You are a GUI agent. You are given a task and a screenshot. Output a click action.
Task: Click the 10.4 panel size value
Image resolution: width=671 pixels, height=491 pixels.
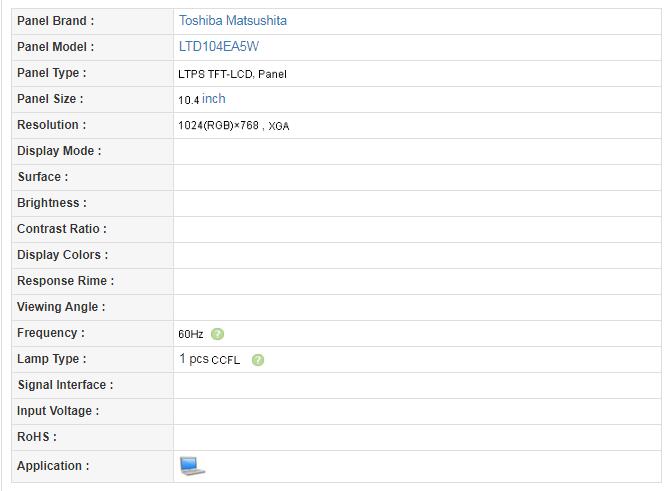189,100
